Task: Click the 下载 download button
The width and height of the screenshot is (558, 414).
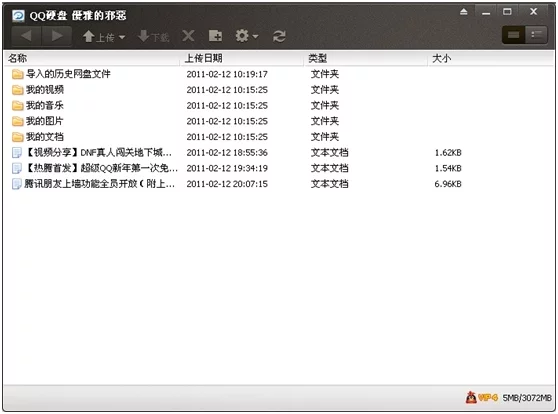Action: coord(153,36)
